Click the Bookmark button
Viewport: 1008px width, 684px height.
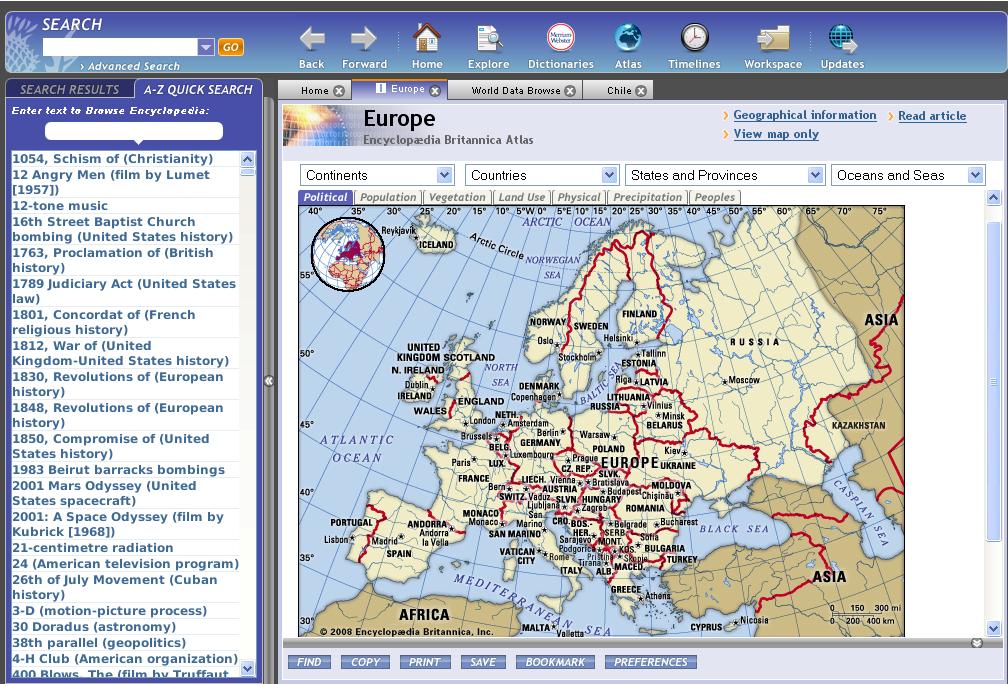(555, 662)
